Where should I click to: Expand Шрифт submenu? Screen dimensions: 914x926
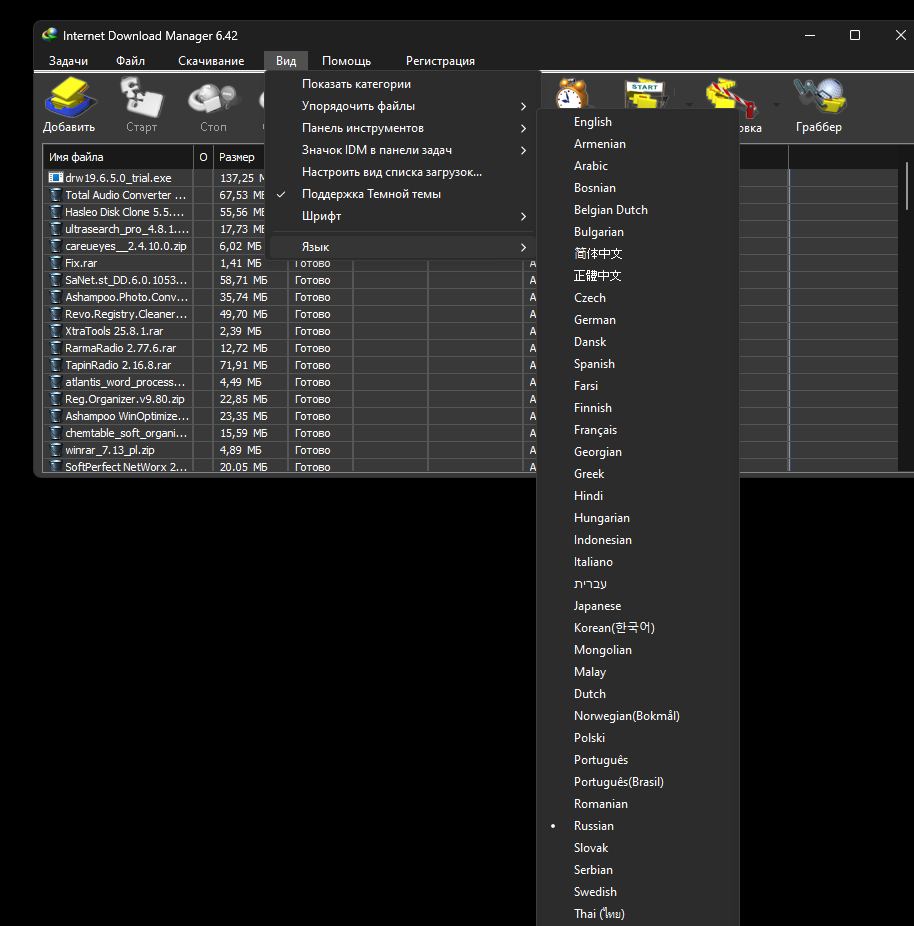coord(402,216)
